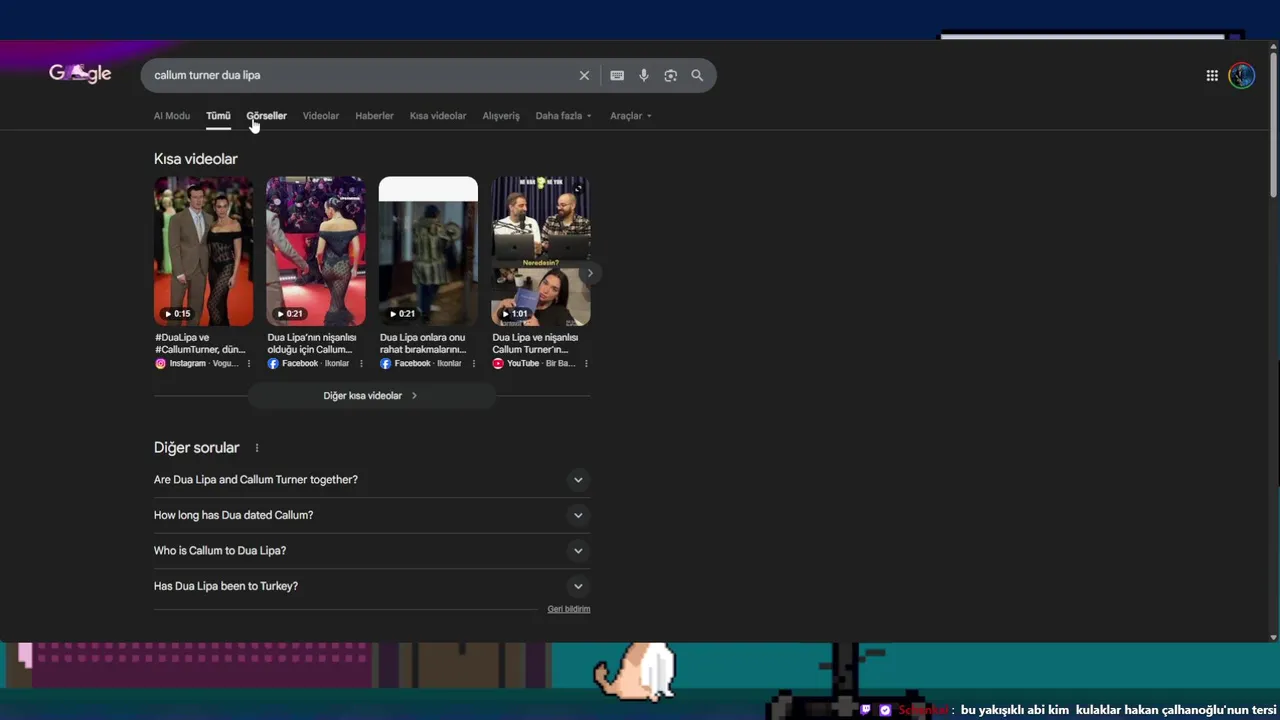Expand 'Who is Callum to Dua Lipa?'
This screenshot has width=1280, height=720.
372,551
